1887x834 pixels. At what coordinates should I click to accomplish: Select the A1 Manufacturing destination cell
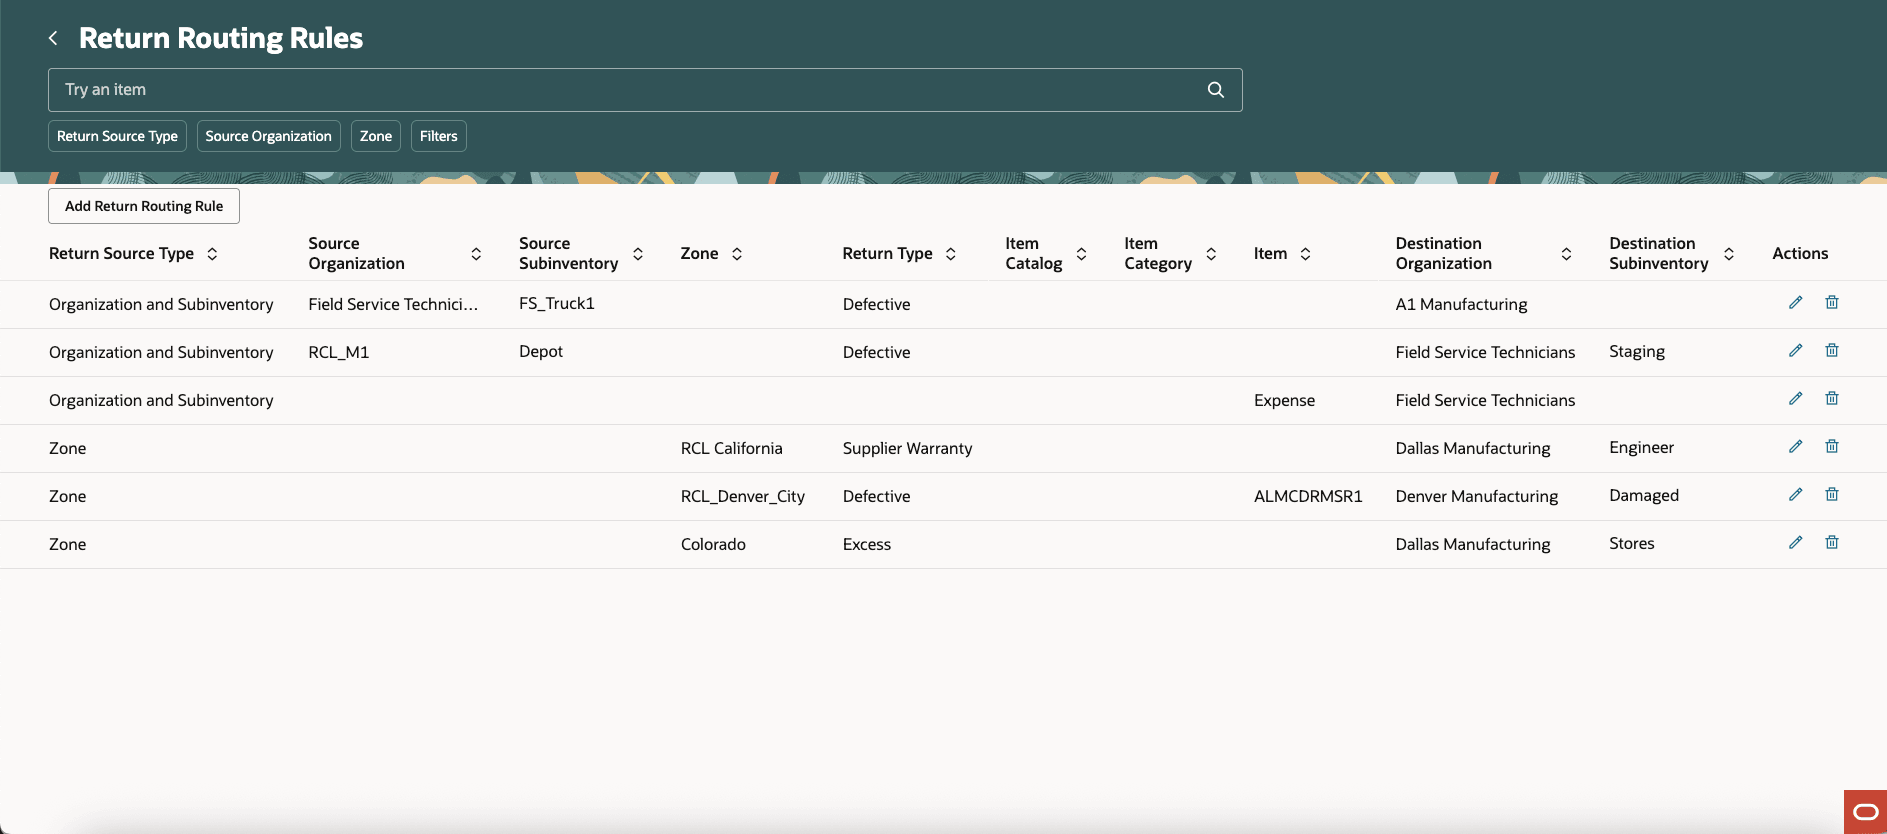coord(1461,304)
